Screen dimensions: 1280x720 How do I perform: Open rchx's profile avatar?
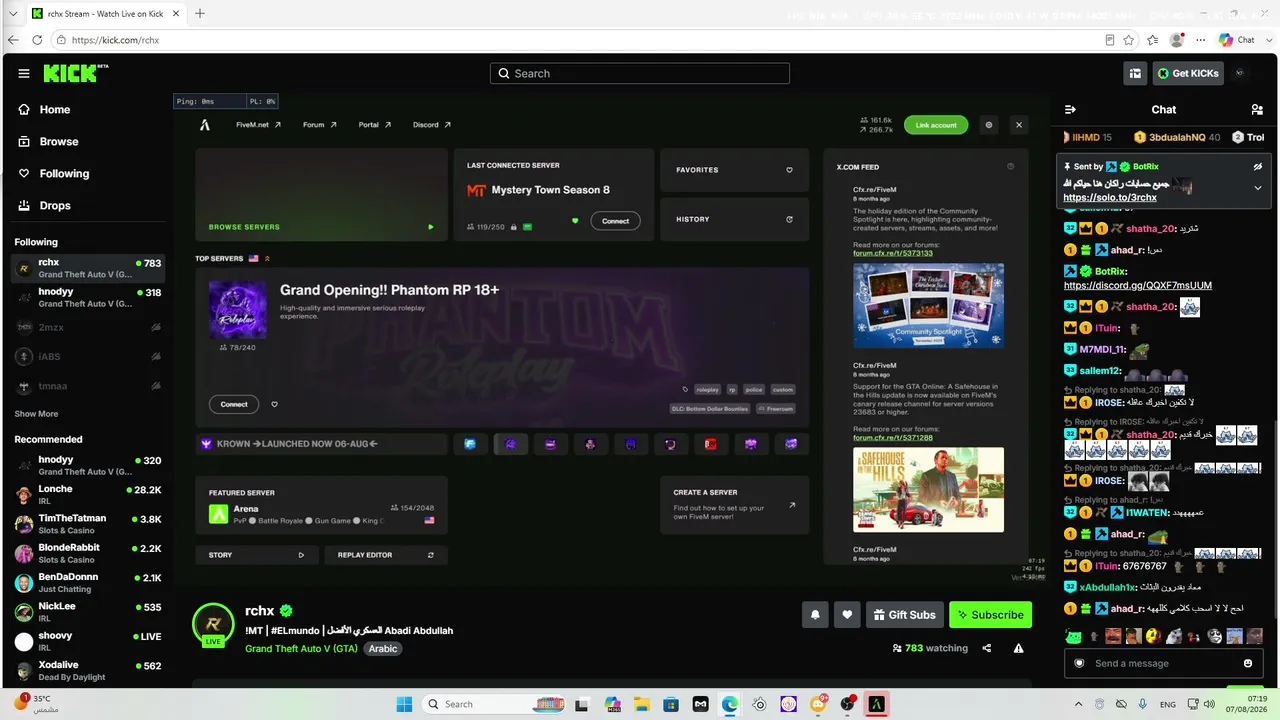(213, 624)
